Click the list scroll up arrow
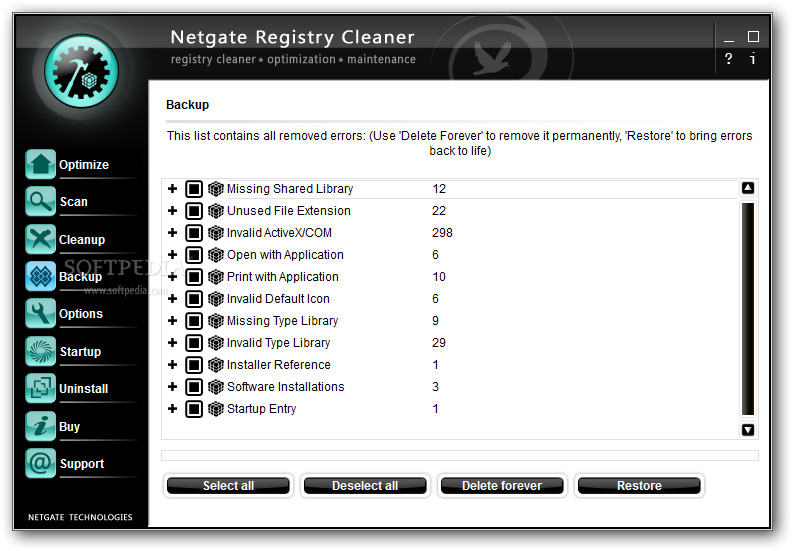793x551 pixels. (x=748, y=188)
